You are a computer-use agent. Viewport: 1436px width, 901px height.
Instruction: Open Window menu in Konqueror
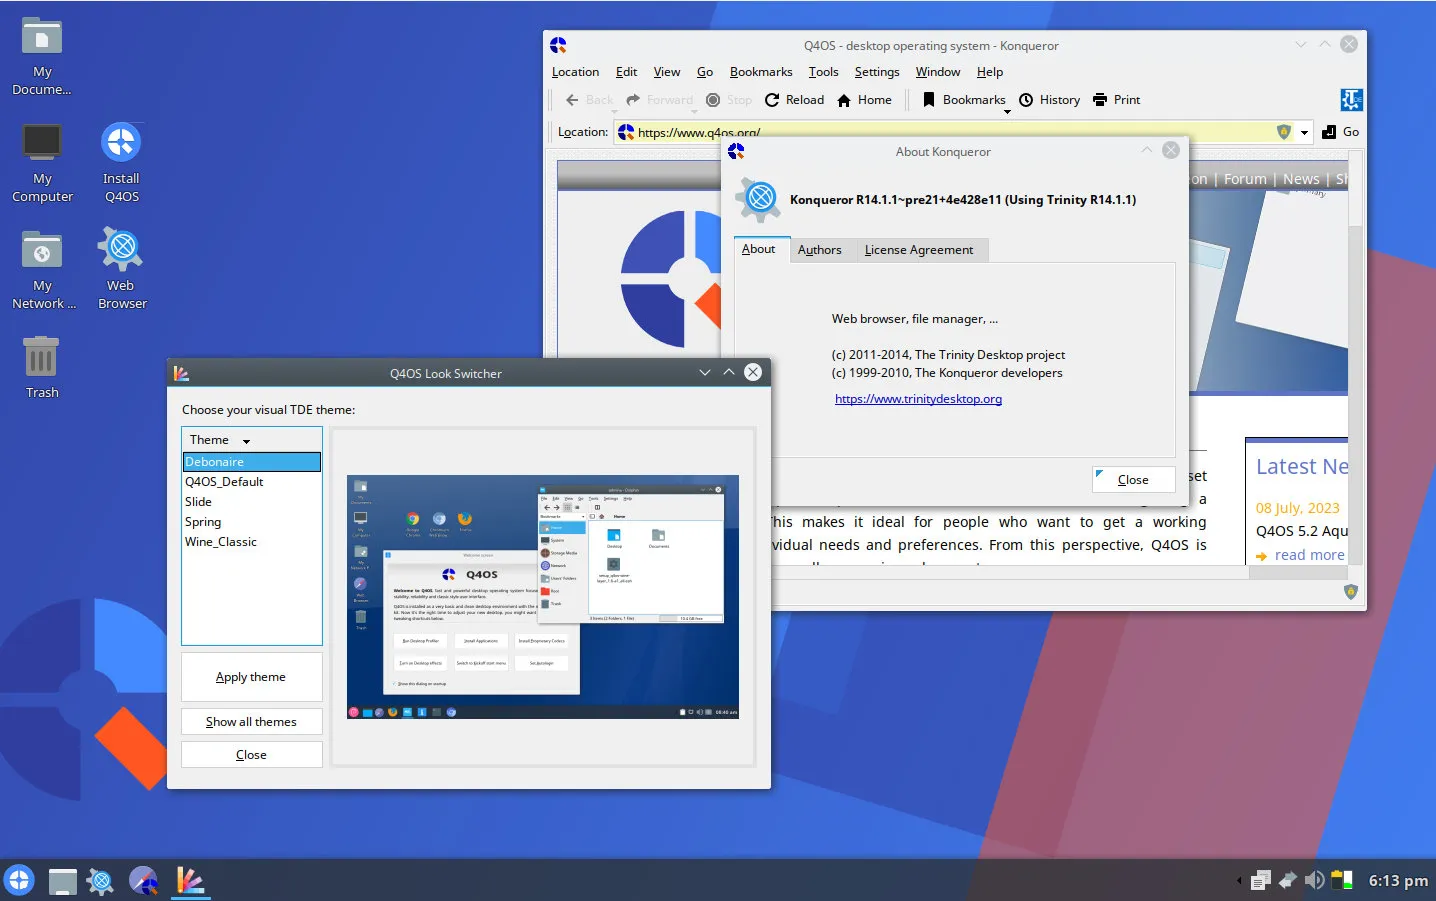pos(938,72)
